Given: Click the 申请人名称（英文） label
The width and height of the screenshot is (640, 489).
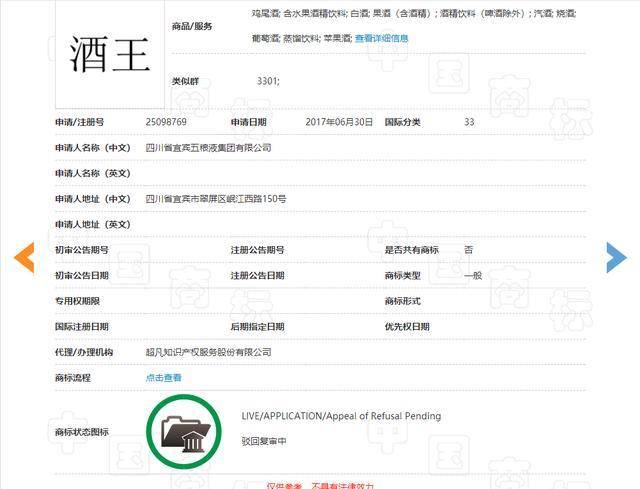Looking at the screenshot, I should point(93,173).
